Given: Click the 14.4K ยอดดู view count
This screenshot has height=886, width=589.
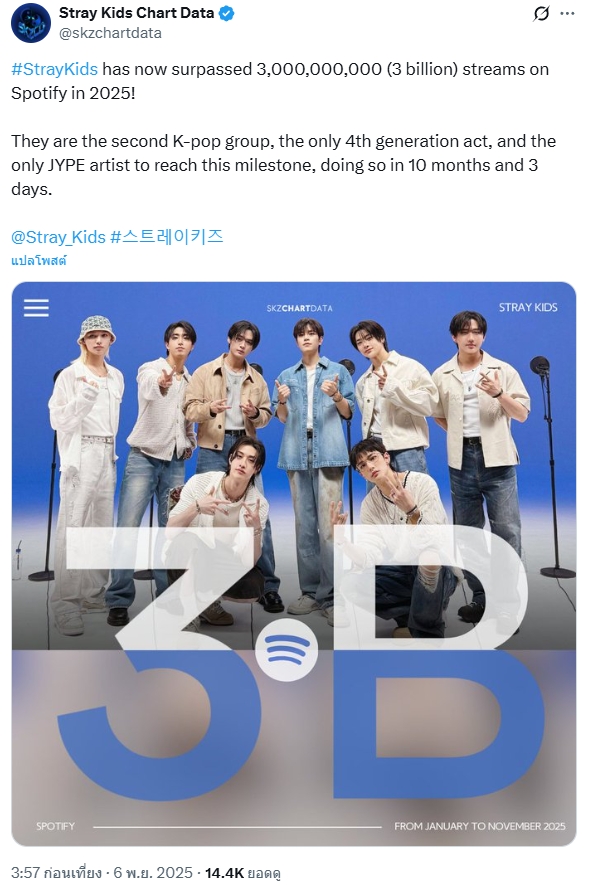Looking at the screenshot, I should click(x=242, y=873).
